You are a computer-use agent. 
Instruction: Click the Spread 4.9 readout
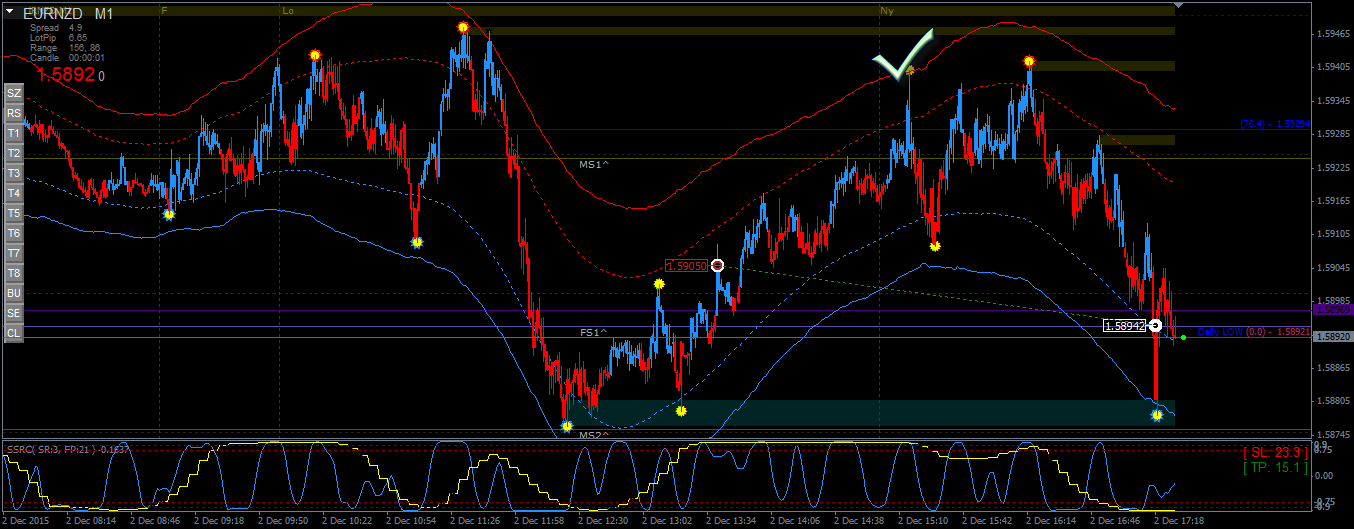[56, 28]
